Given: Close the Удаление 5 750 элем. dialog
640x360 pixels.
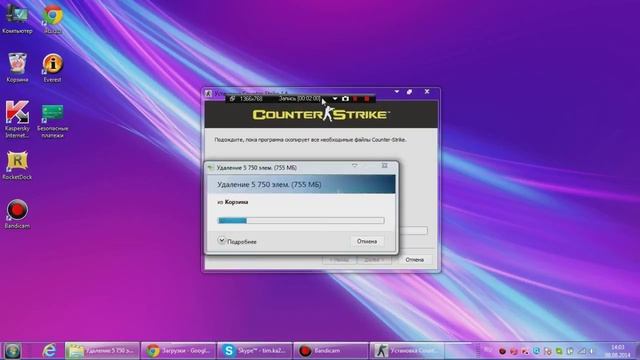Looking at the screenshot, I should pyautogui.click(x=384, y=166).
